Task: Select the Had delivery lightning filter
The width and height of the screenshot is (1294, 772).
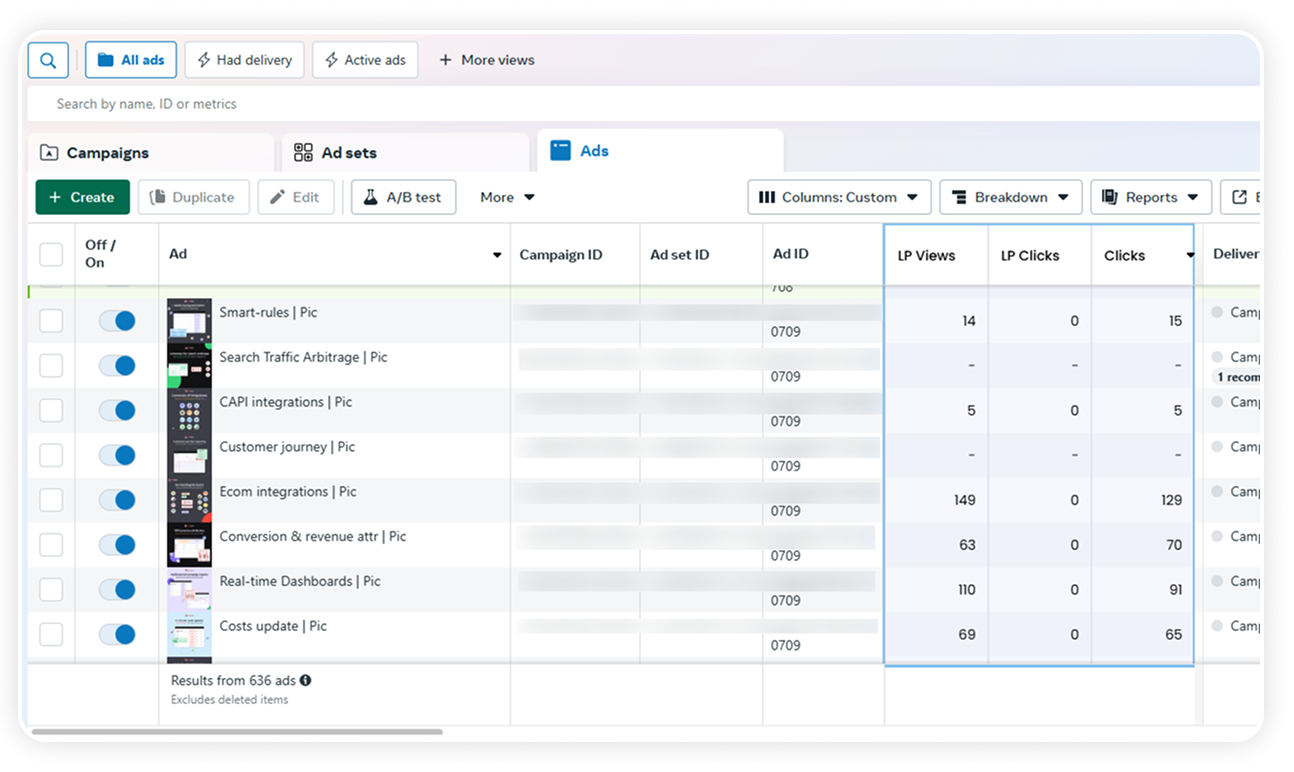Action: [x=244, y=60]
